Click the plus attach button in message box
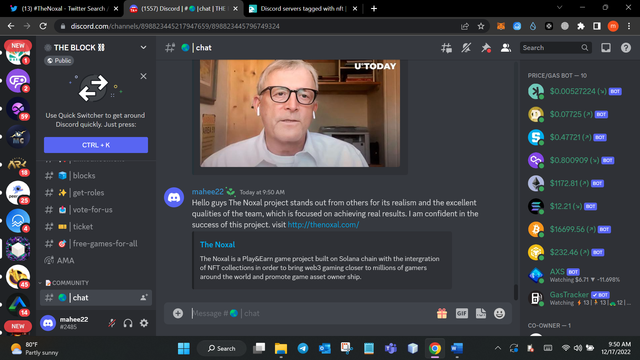The width and height of the screenshot is (640, 360). coord(178,313)
